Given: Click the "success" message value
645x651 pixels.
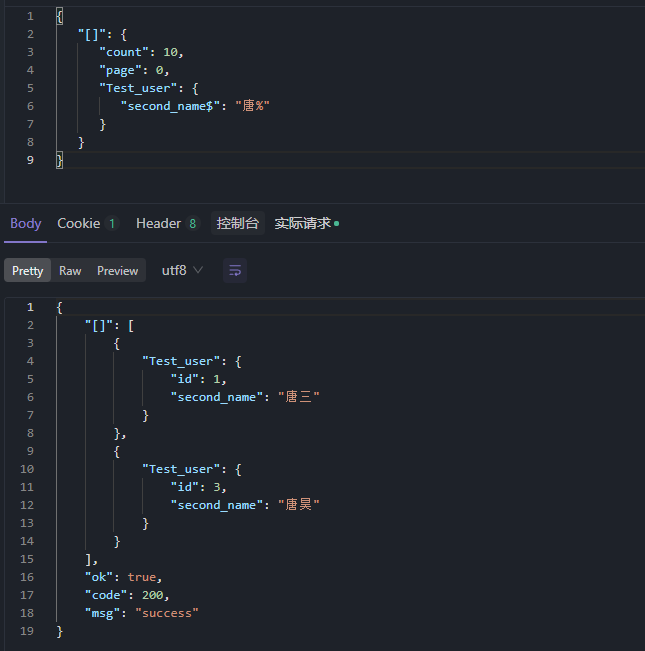Looking at the screenshot, I should point(167,613).
